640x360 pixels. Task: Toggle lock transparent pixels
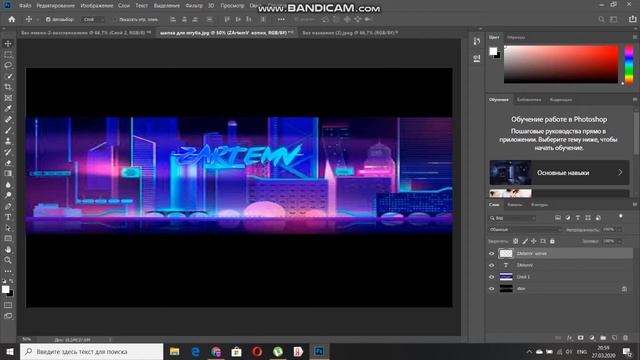[516, 241]
